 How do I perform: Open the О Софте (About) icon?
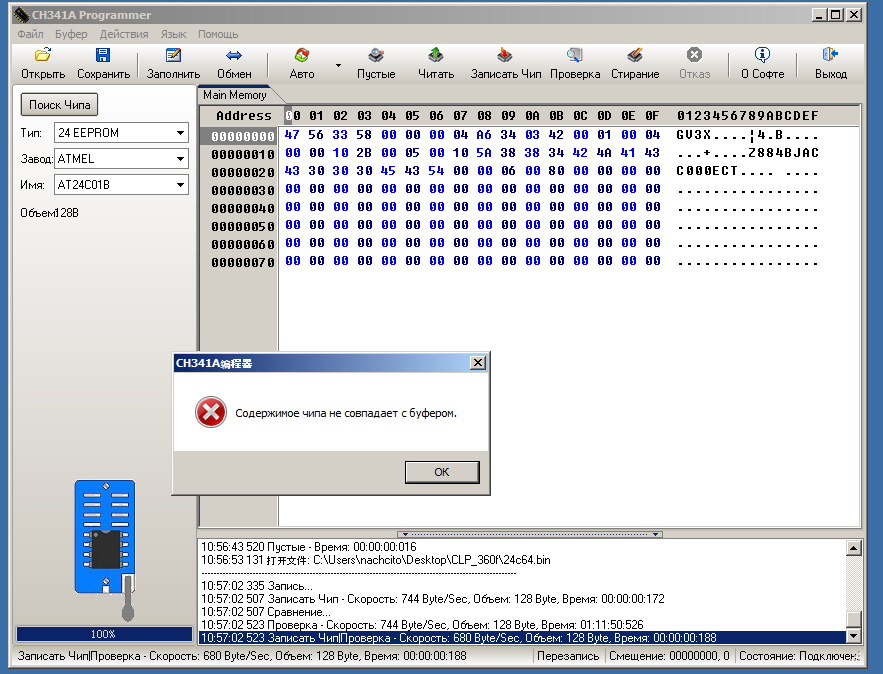click(762, 56)
